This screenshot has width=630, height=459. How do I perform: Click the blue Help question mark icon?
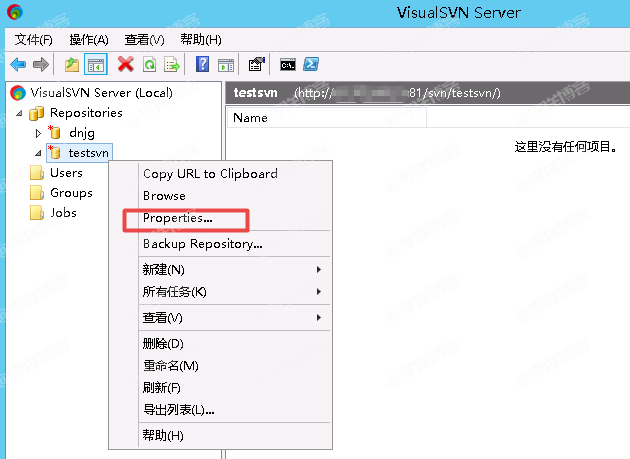203,65
